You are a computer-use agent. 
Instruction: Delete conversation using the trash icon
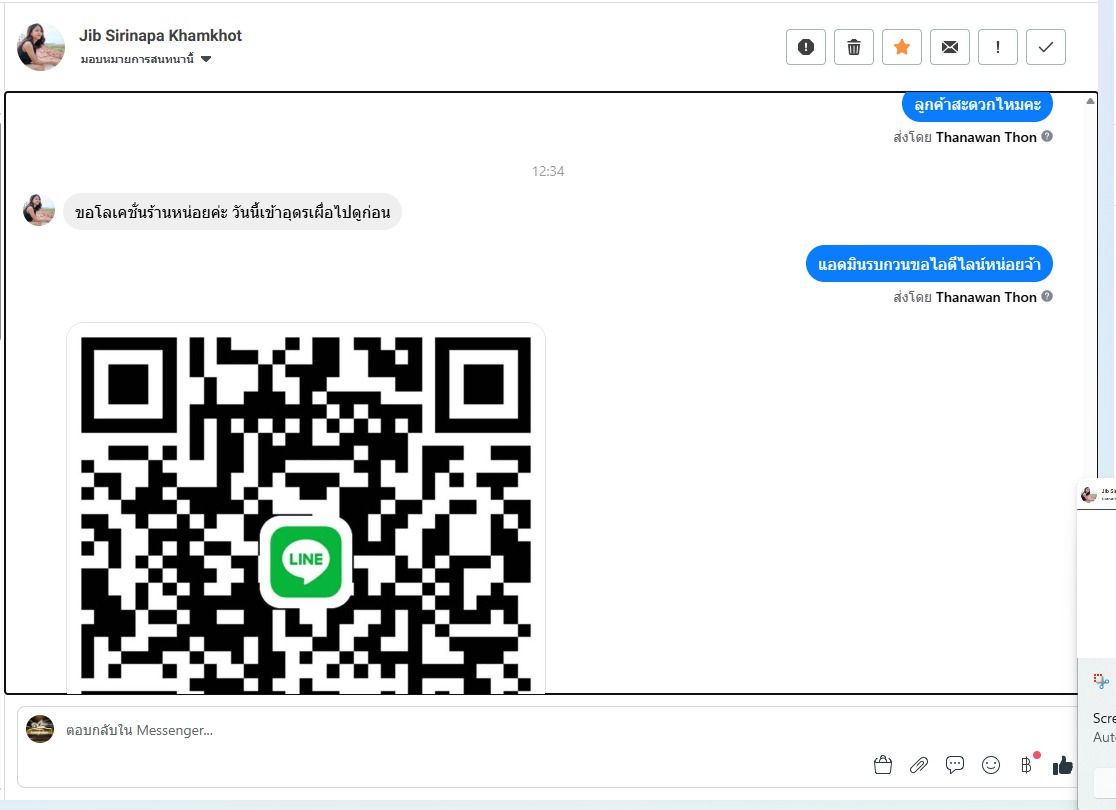pos(853,47)
